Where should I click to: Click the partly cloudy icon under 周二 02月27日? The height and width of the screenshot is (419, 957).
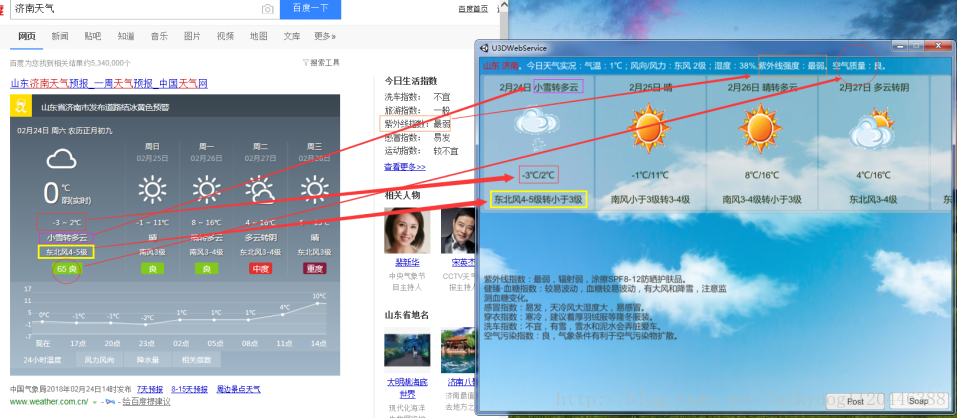261,190
